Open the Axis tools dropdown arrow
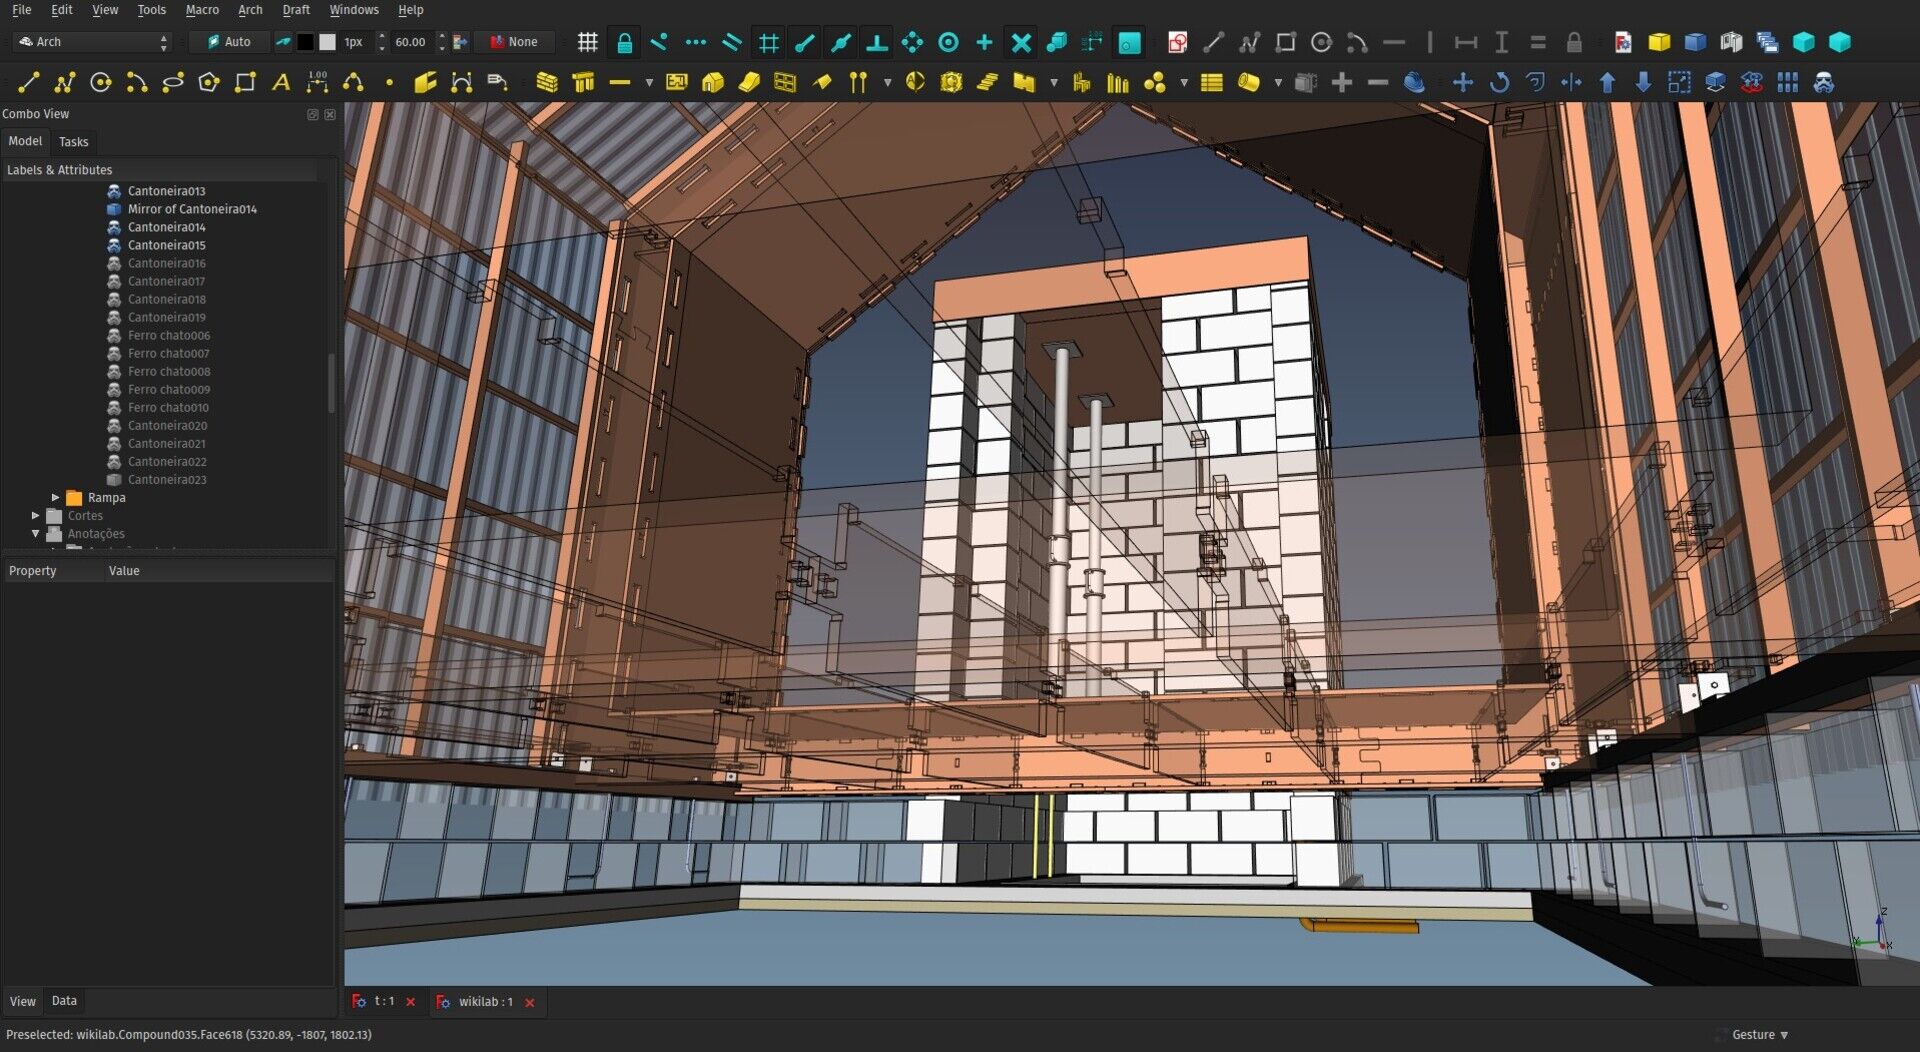 (x=887, y=83)
